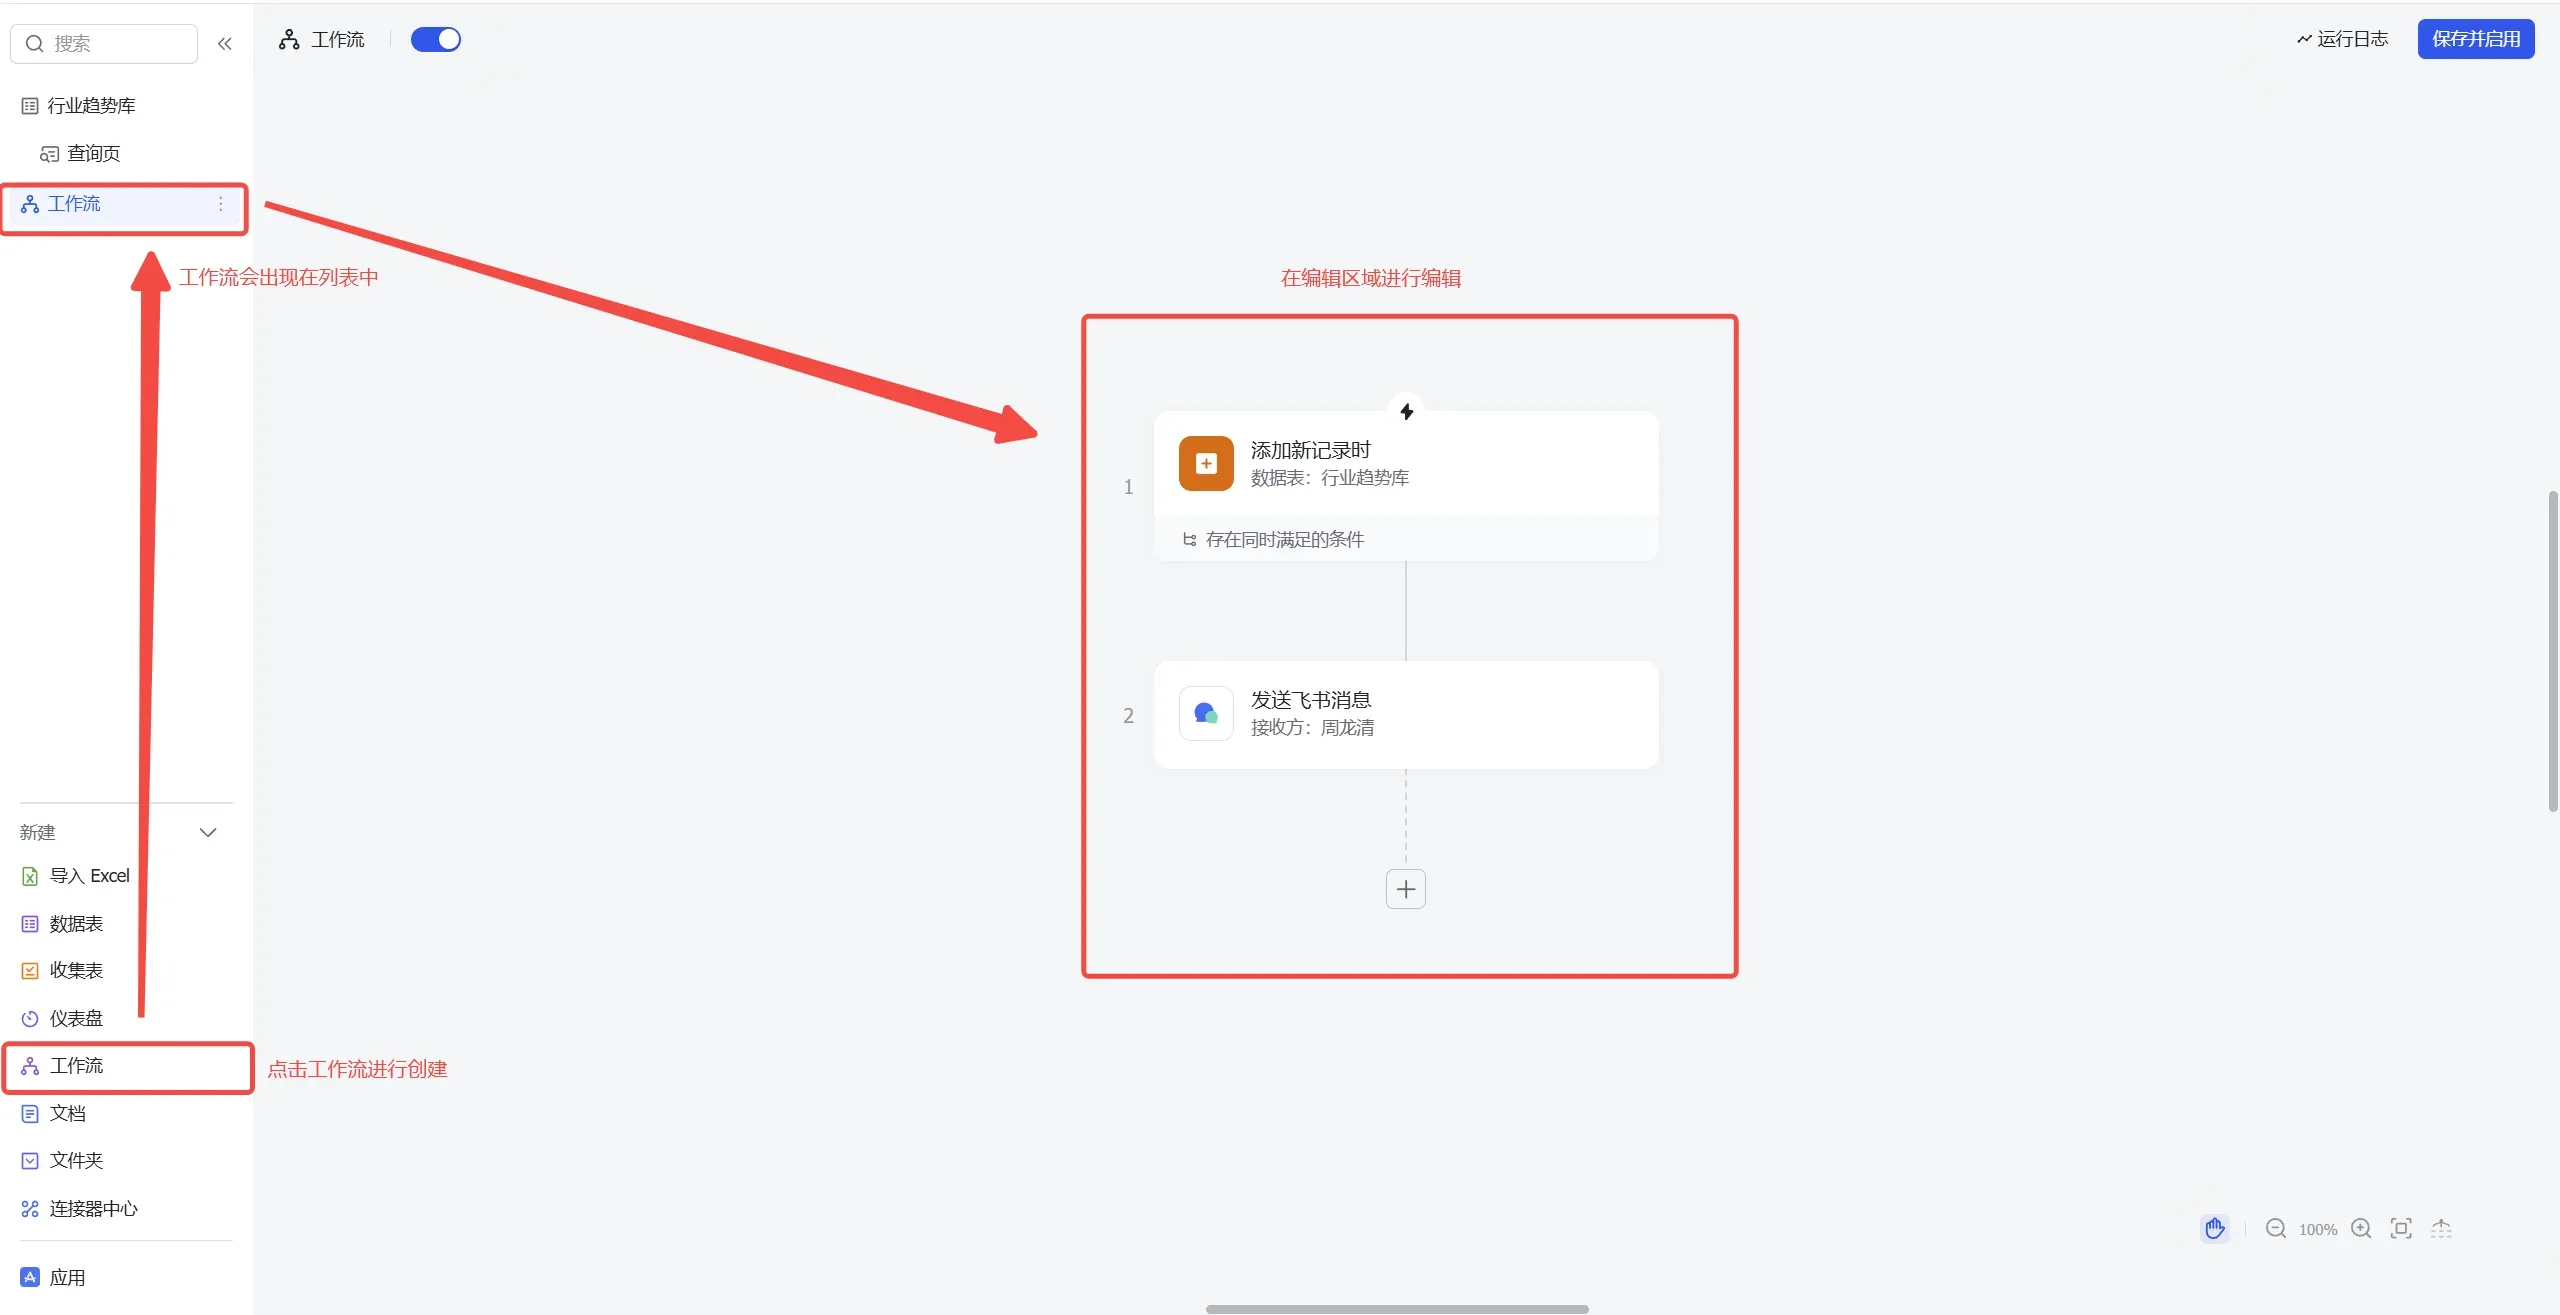Collapse the 新建 section chevron
This screenshot has height=1315, width=2560.
coord(208,832)
